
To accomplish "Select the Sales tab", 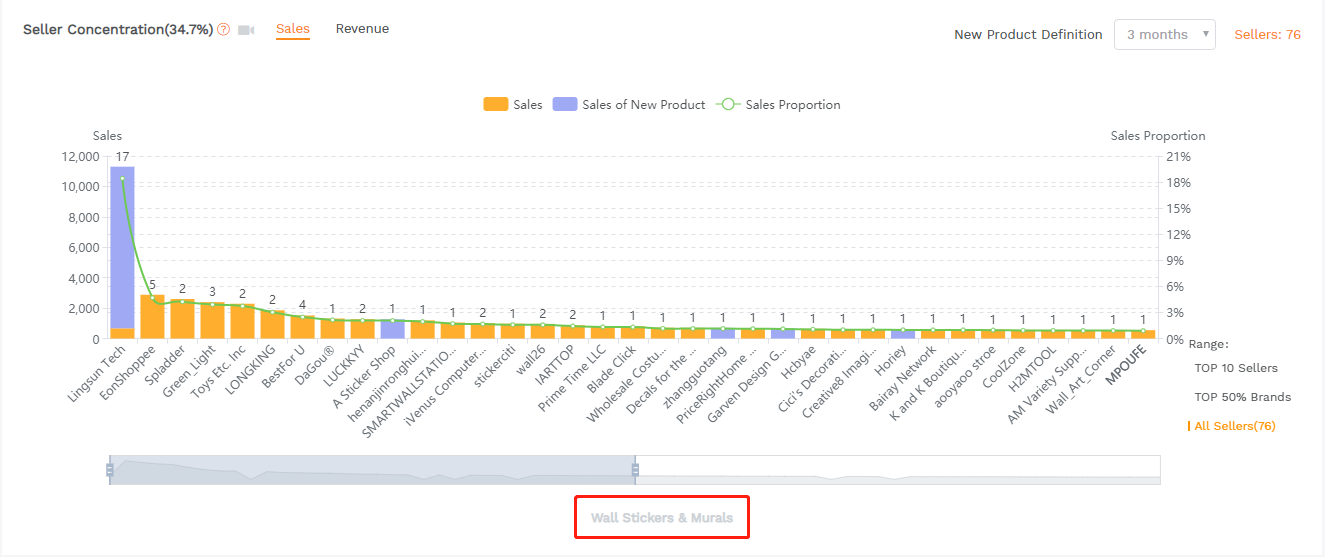I will pos(293,29).
